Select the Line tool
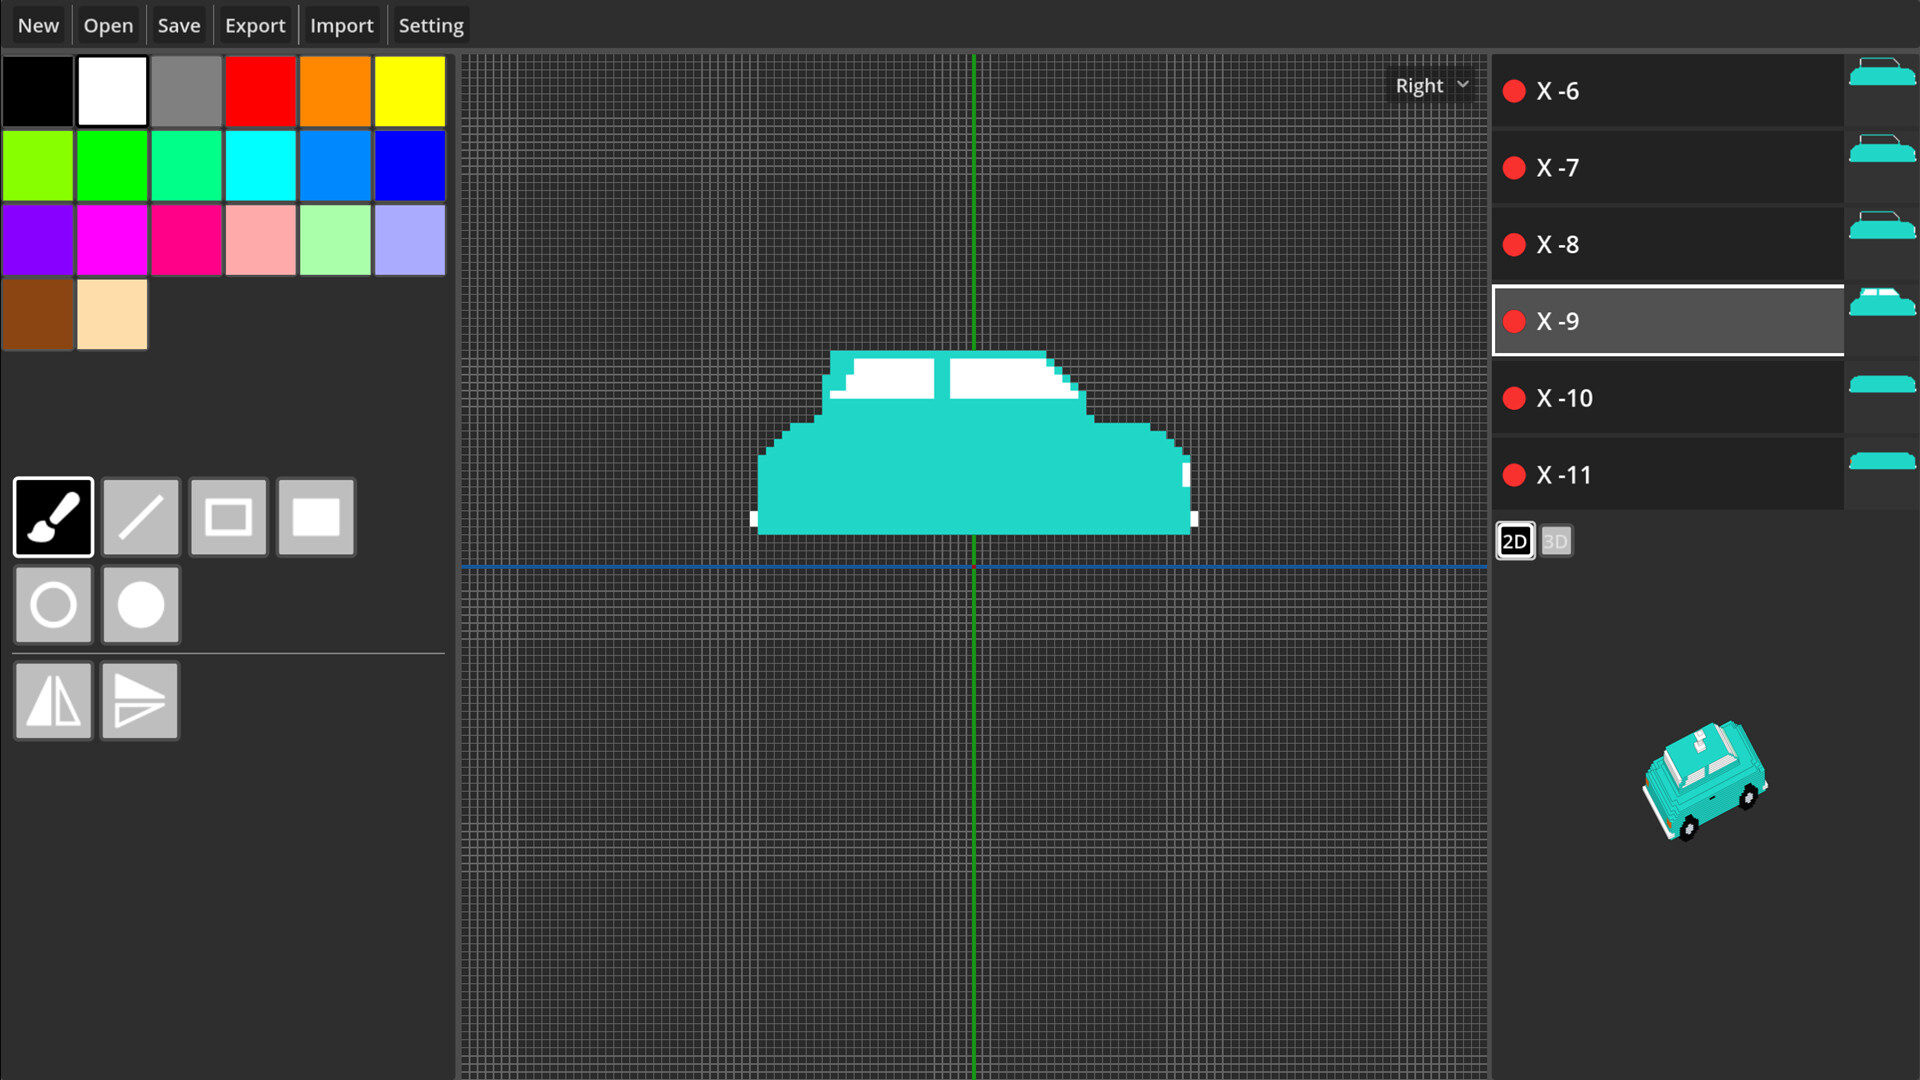 pos(140,517)
